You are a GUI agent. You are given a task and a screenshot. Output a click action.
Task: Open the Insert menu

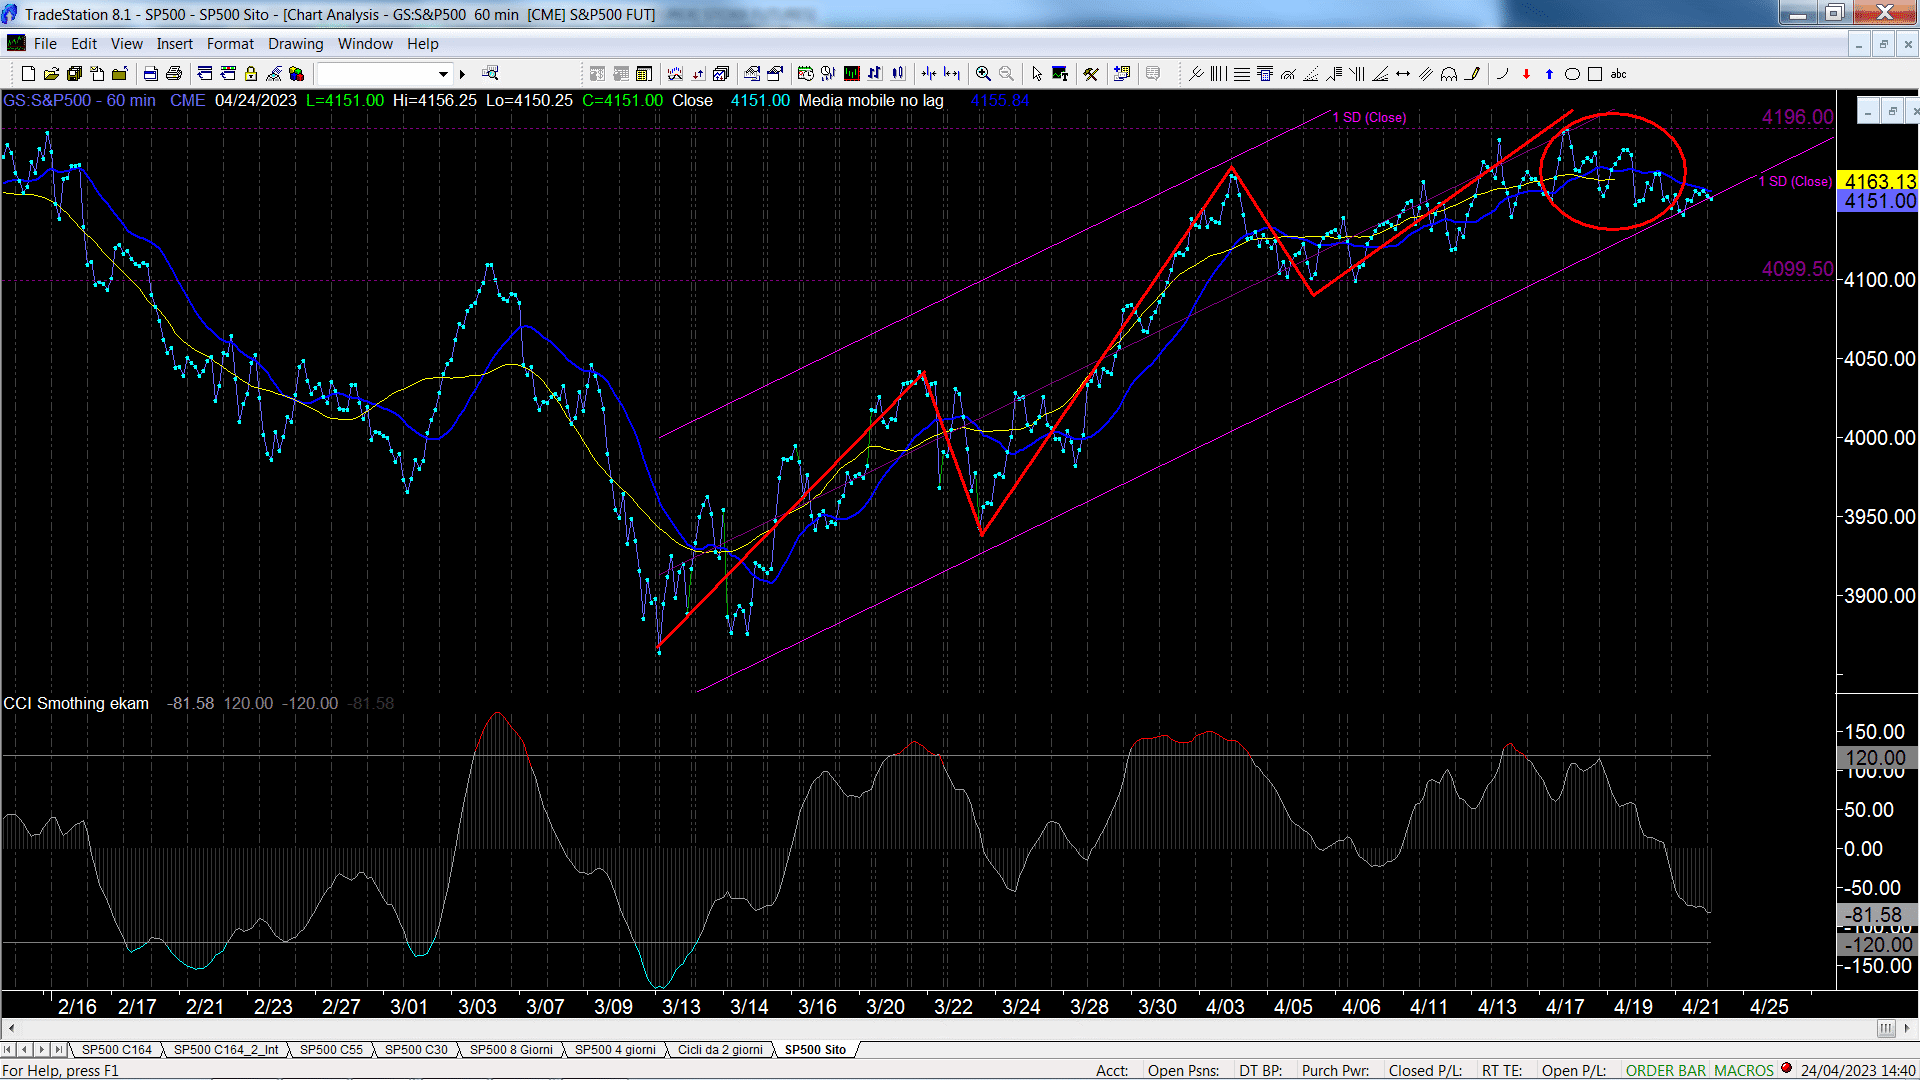pyautogui.click(x=174, y=44)
